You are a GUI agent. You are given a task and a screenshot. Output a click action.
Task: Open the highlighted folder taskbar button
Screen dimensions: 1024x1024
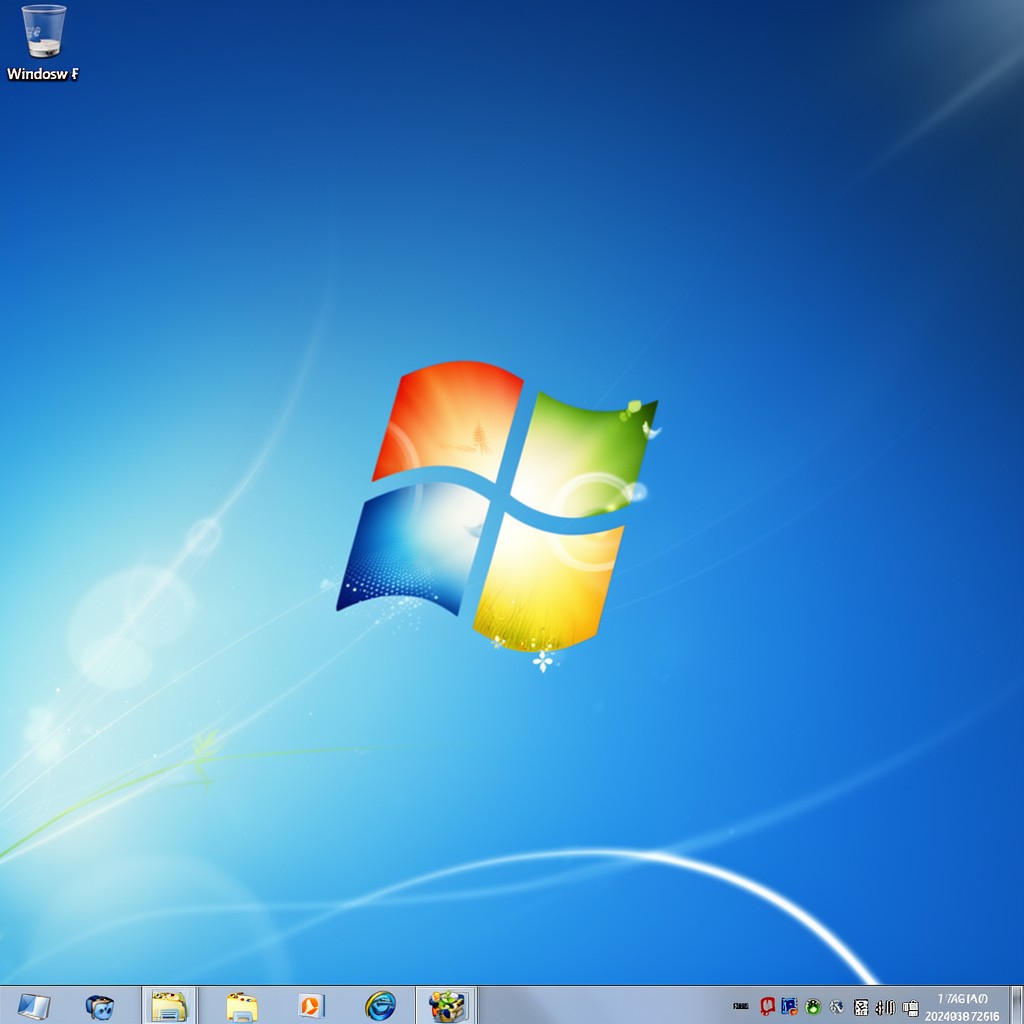click(169, 1006)
